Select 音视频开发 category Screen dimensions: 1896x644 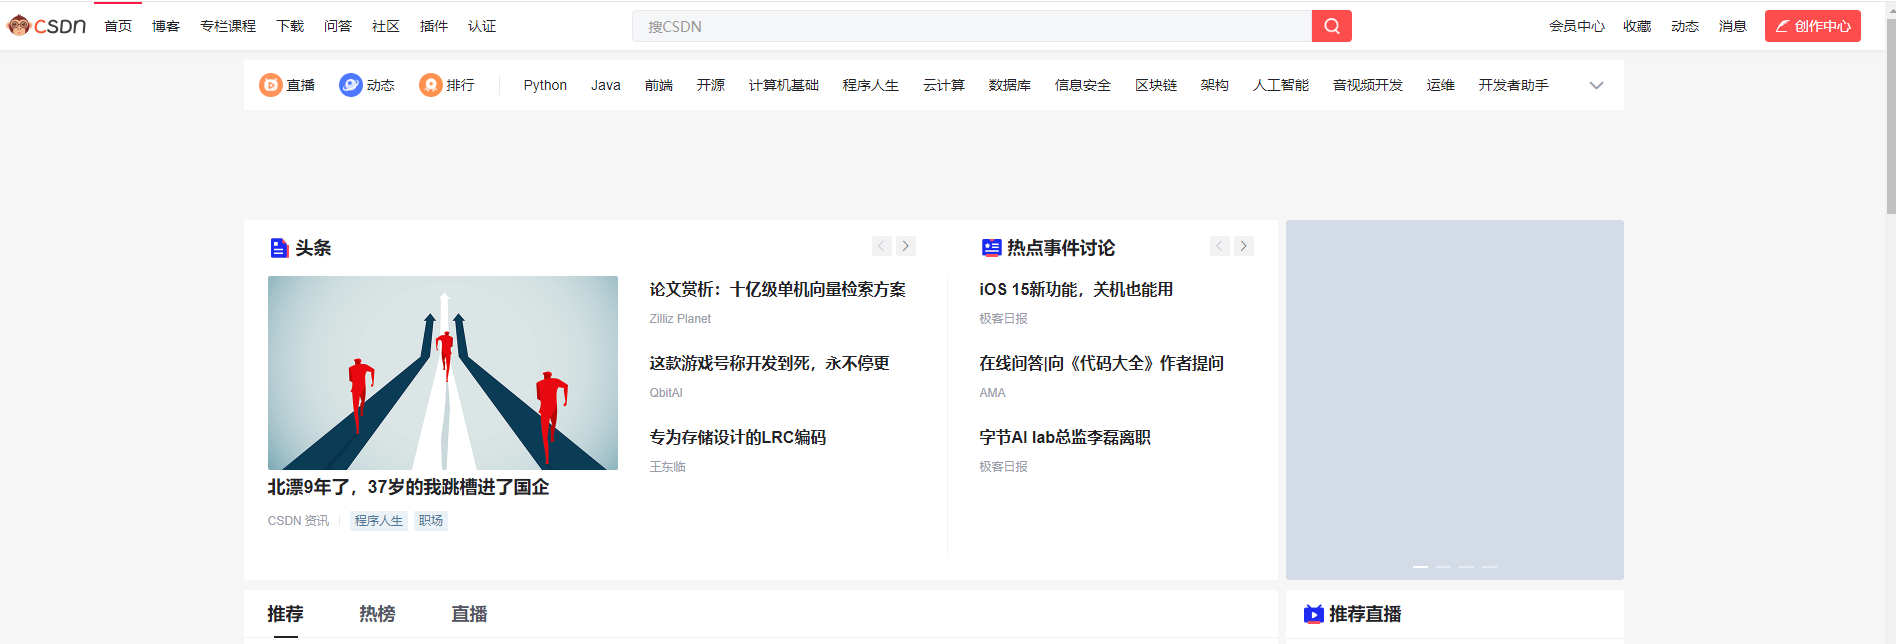(1368, 85)
